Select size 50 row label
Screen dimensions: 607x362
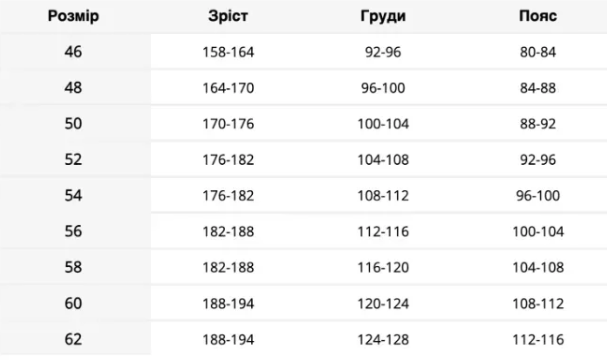pyautogui.click(x=73, y=124)
